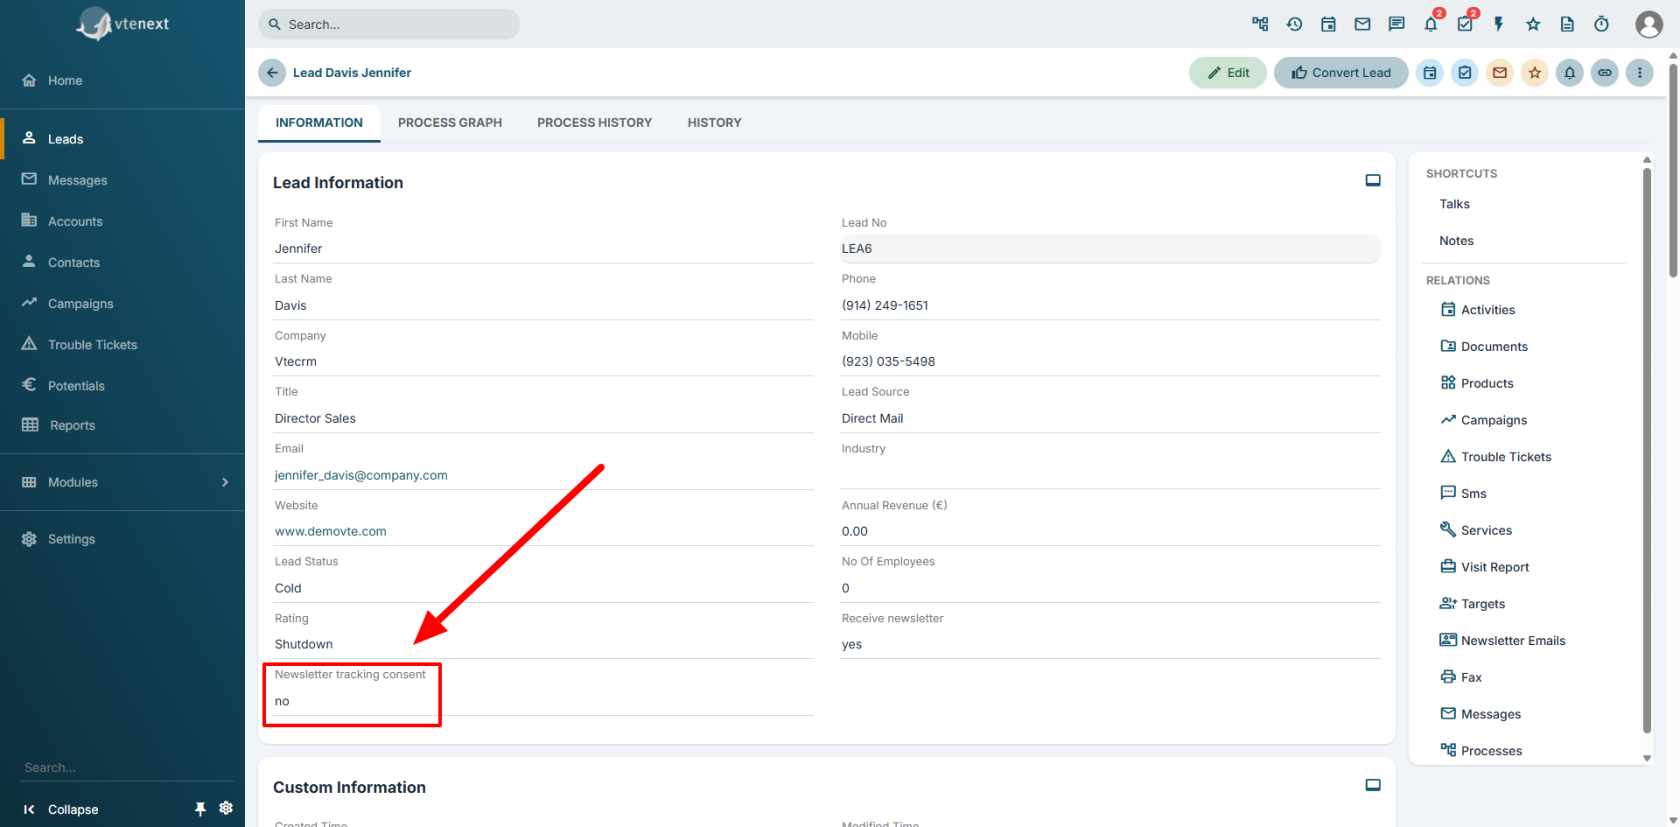Add a task via blue checkmark button

1465,73
